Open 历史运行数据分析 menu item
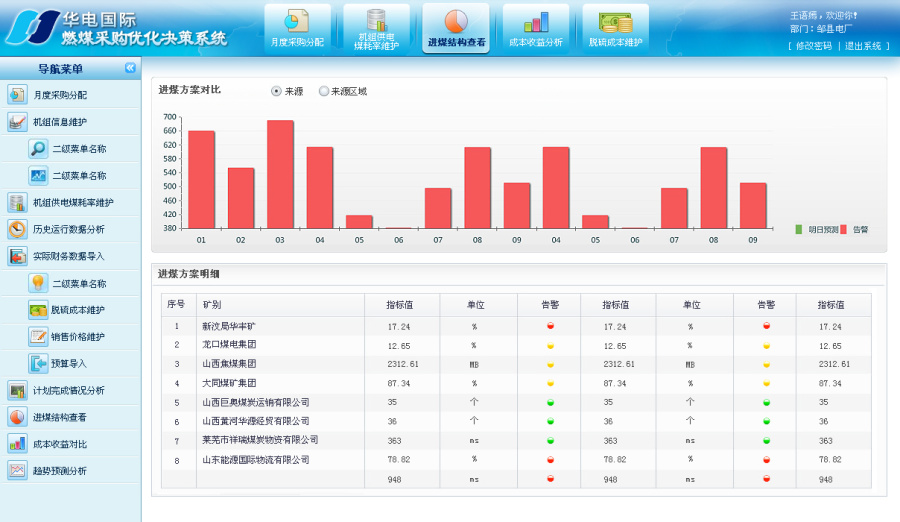900x522 pixels. (71, 229)
